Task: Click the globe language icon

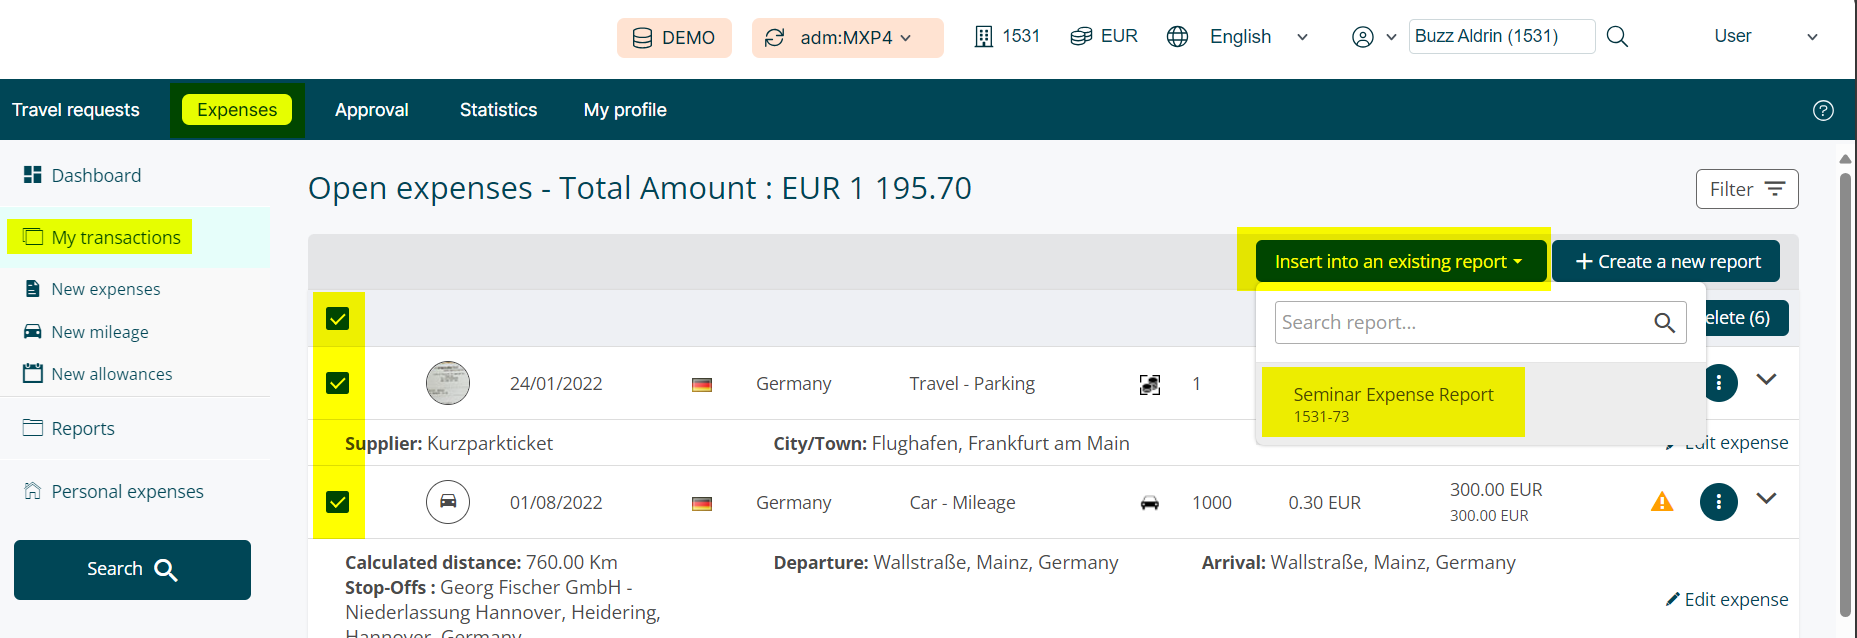Action: pos(1178,37)
